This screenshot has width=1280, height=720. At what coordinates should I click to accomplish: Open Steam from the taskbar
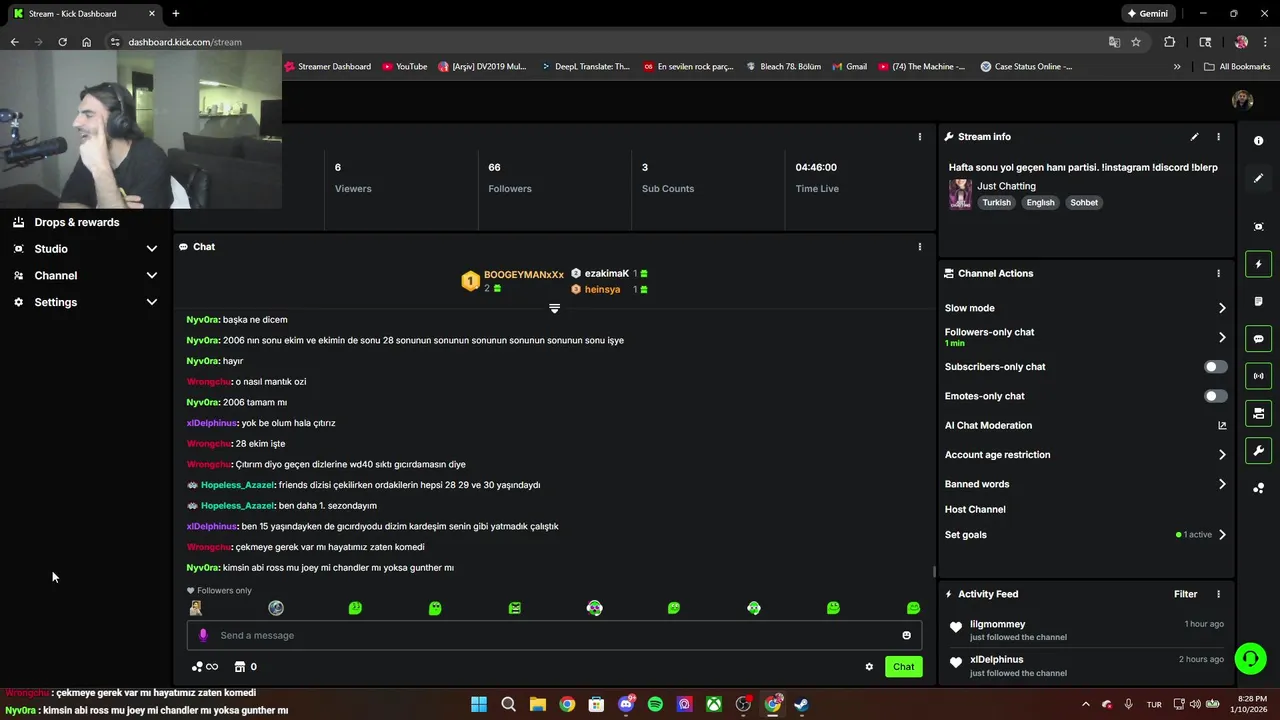pos(802,704)
